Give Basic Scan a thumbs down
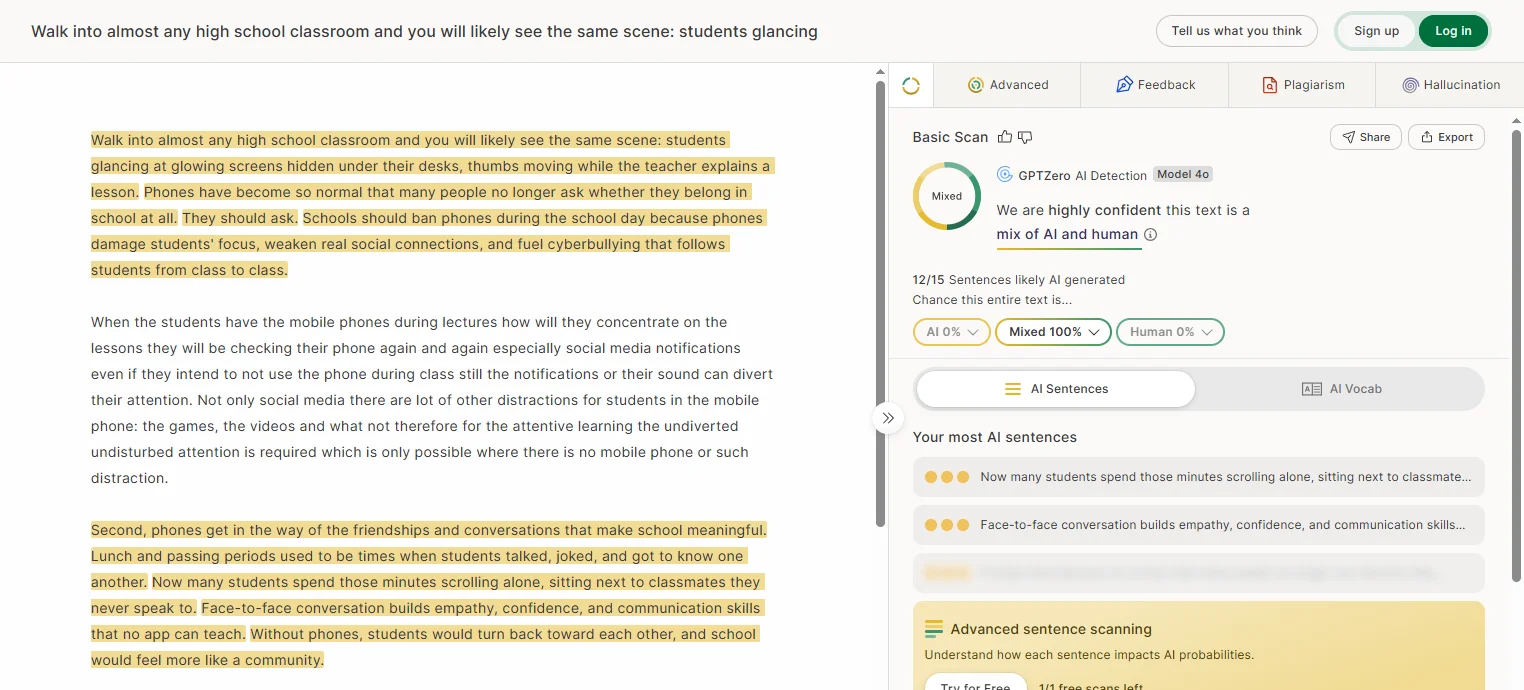 (1024, 137)
